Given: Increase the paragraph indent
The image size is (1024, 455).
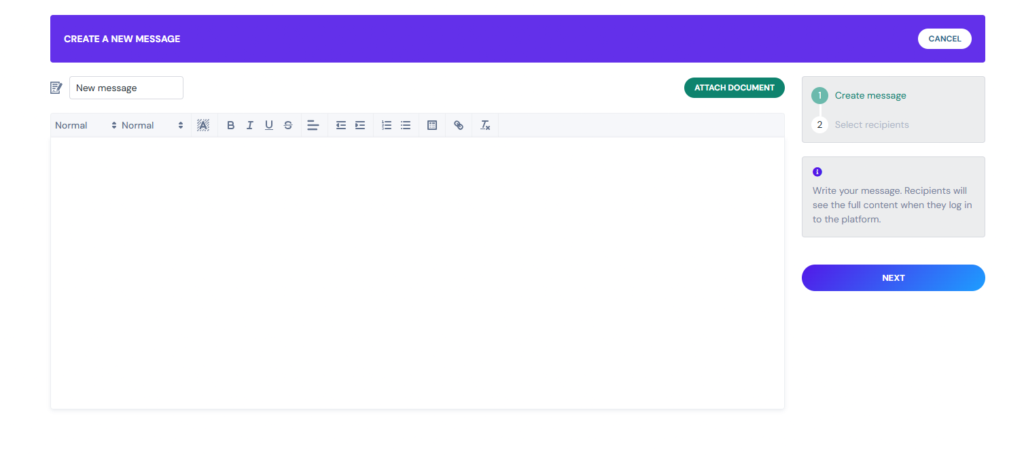Looking at the screenshot, I should pyautogui.click(x=360, y=125).
